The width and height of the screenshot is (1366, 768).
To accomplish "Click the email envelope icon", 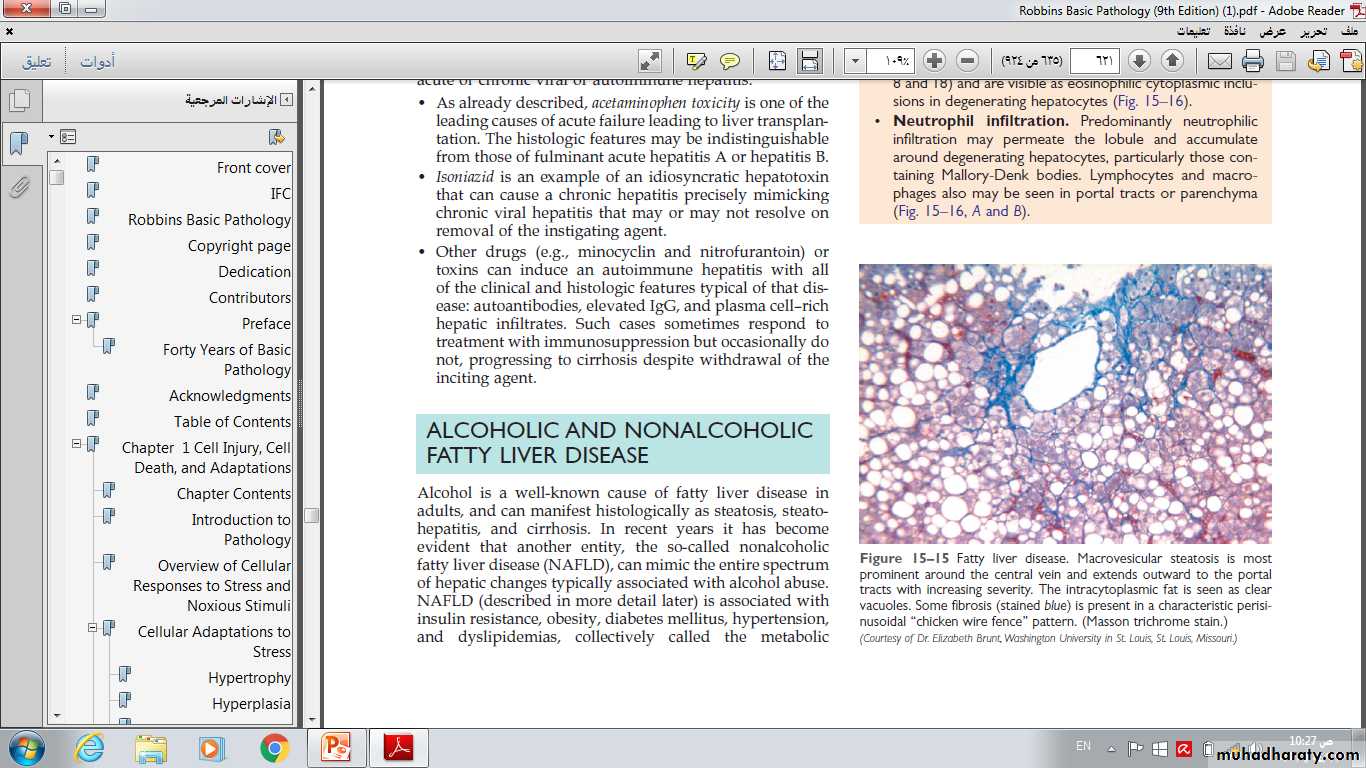I will pyautogui.click(x=1219, y=61).
